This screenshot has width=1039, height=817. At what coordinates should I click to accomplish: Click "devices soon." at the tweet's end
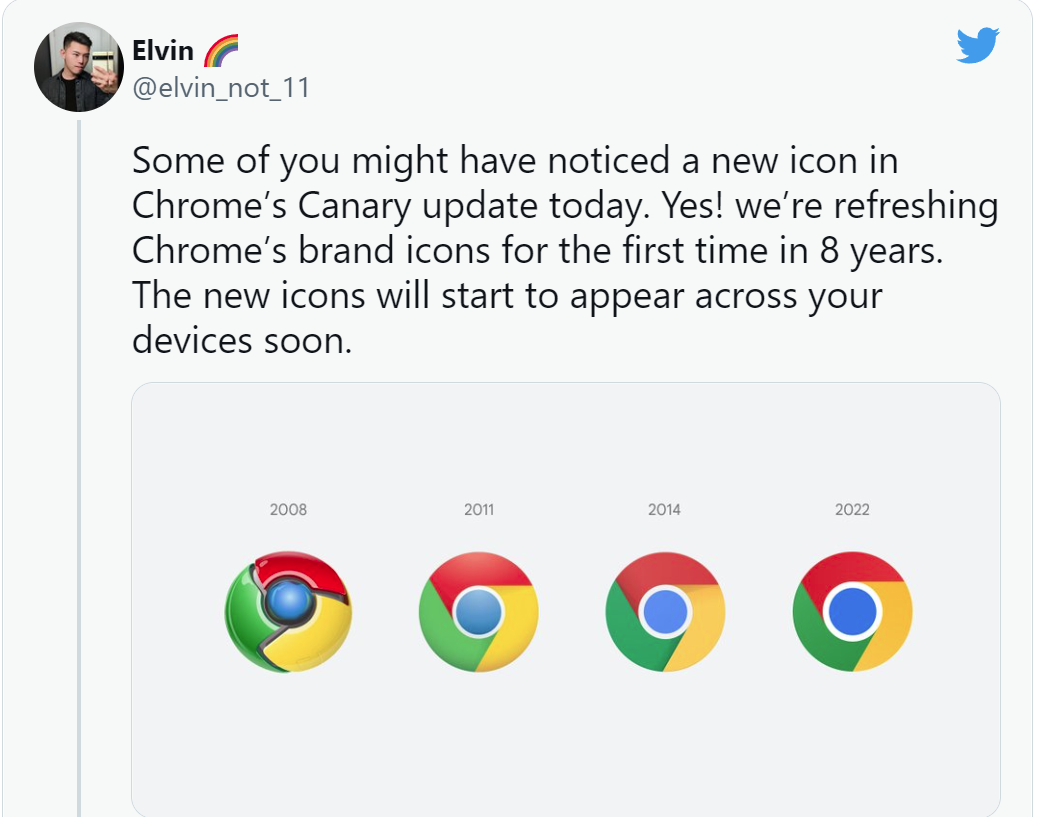pyautogui.click(x=242, y=340)
